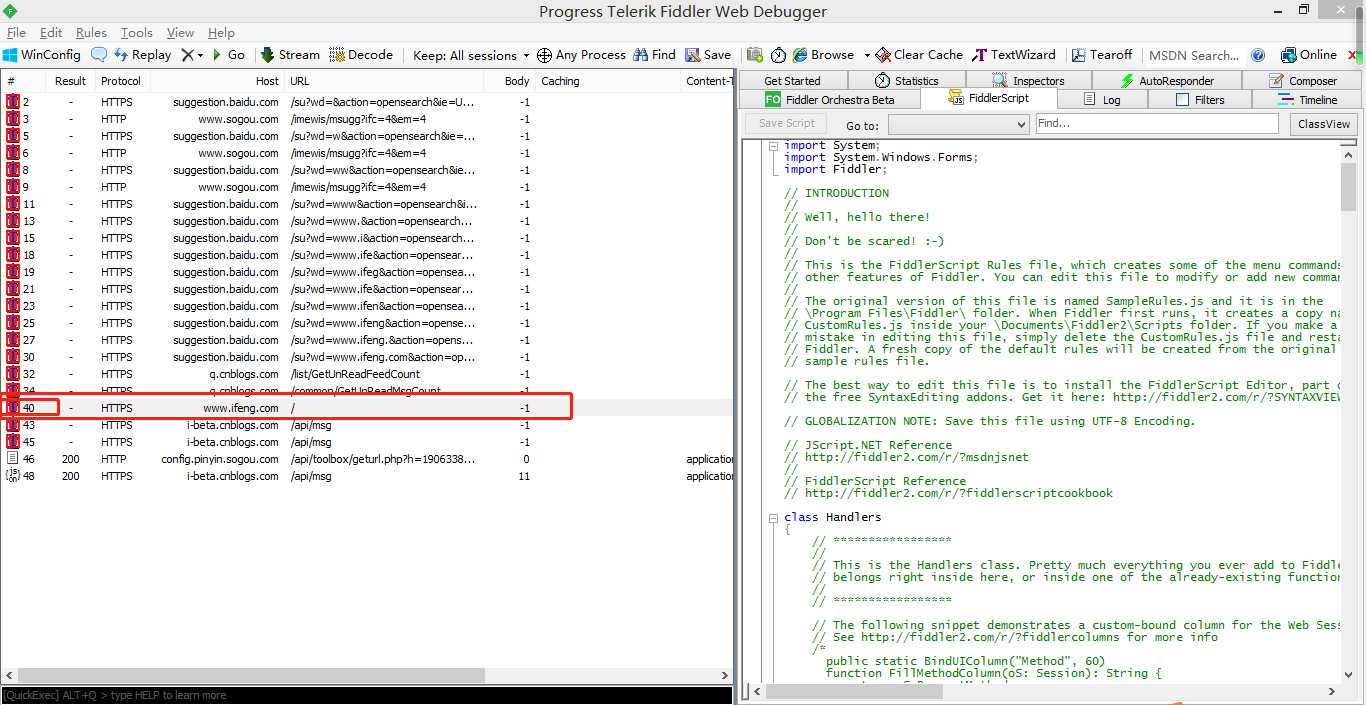
Task: Replay the selected sessions
Action: (142, 55)
